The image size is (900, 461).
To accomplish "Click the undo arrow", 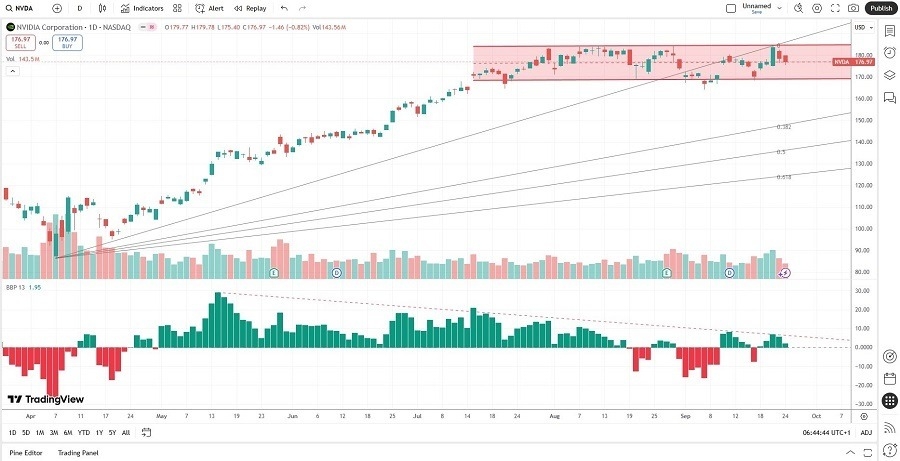I will click(284, 8).
